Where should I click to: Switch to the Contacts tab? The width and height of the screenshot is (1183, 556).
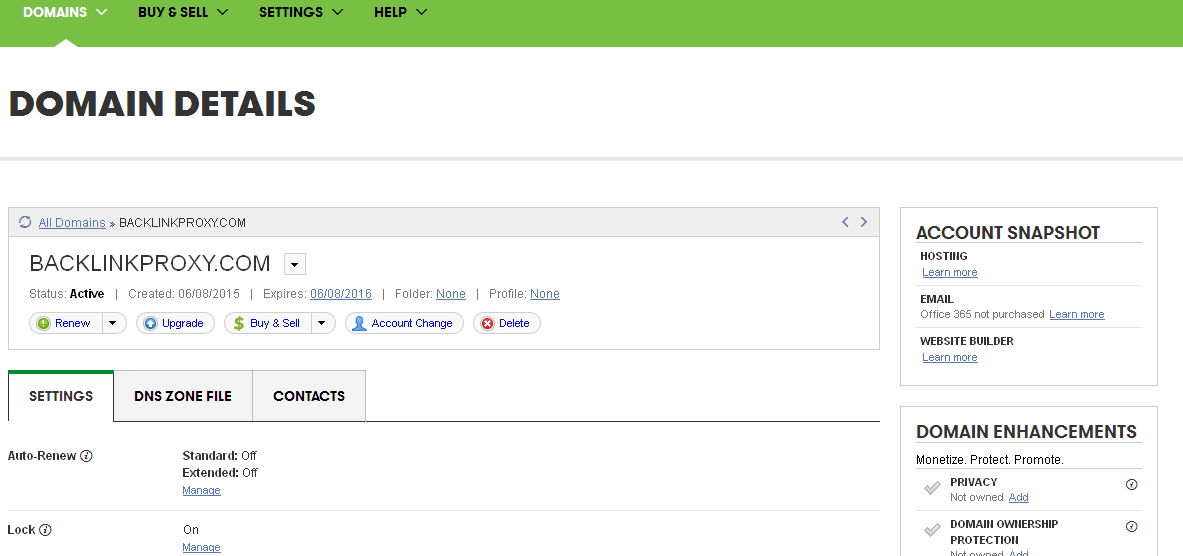pos(309,396)
